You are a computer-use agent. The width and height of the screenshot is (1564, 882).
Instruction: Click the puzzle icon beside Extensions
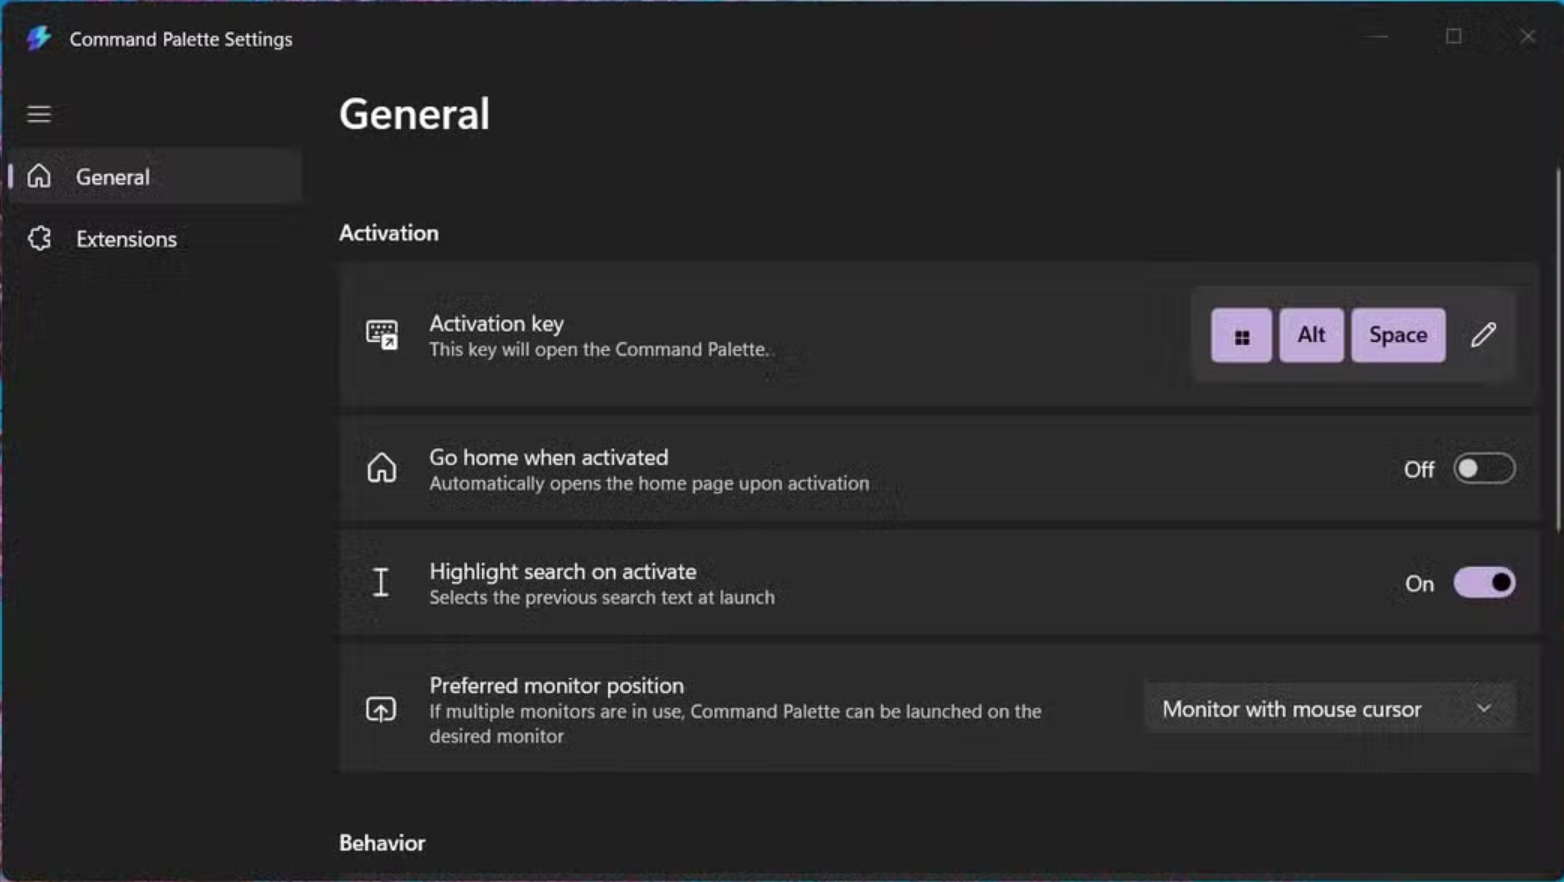pos(39,238)
